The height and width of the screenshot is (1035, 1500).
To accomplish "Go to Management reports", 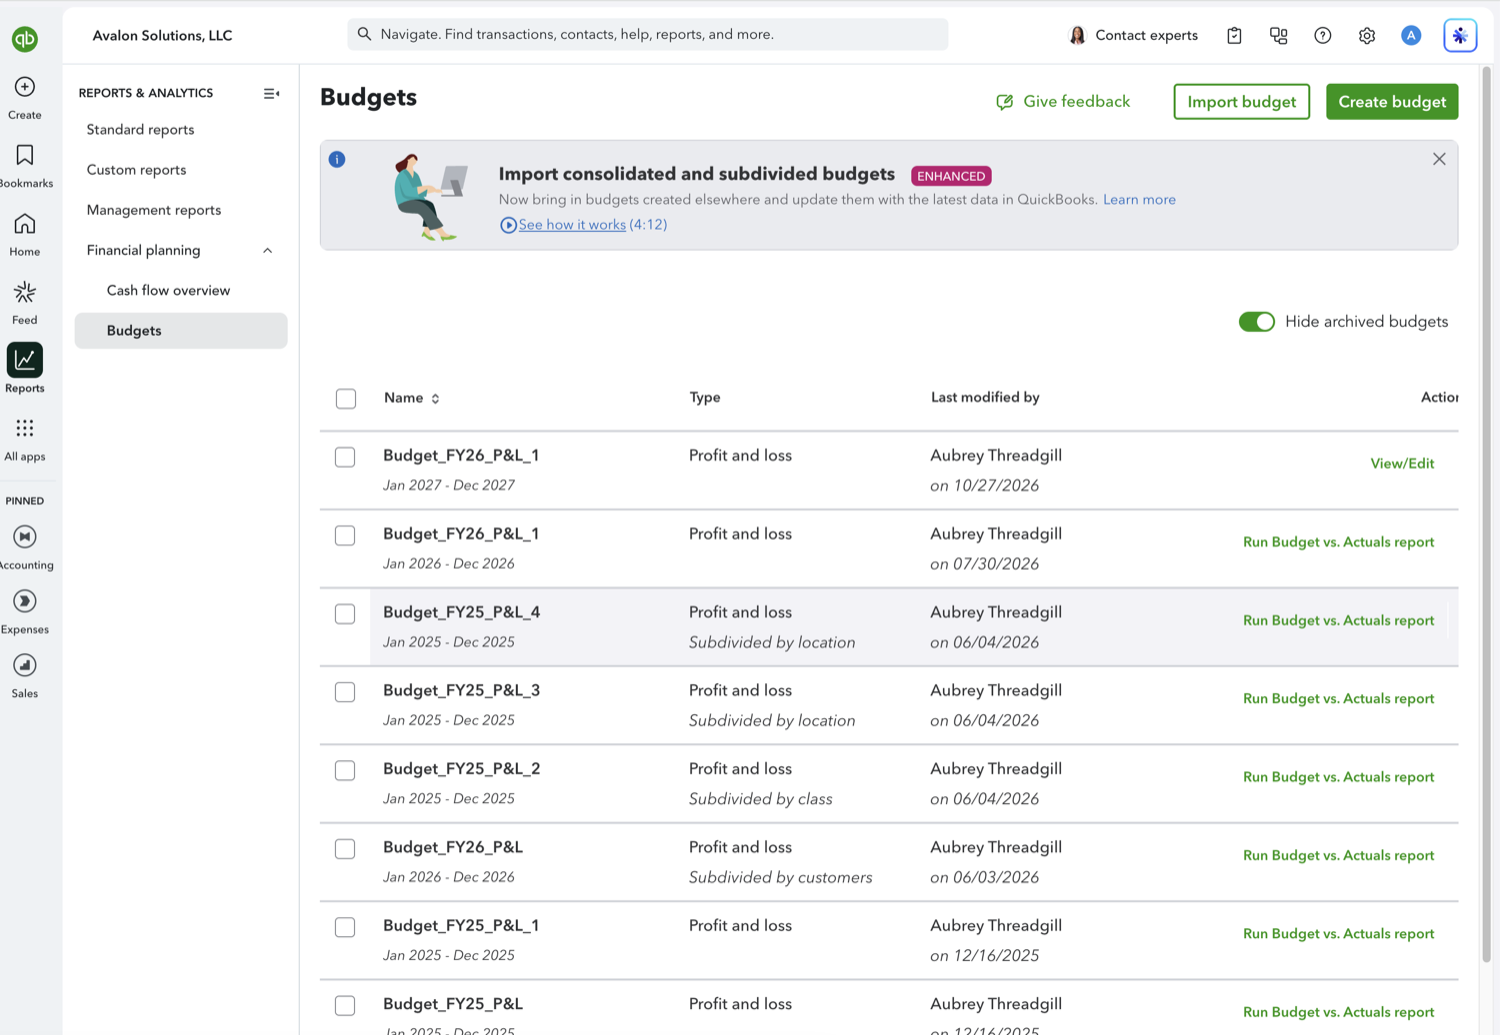I will (154, 210).
